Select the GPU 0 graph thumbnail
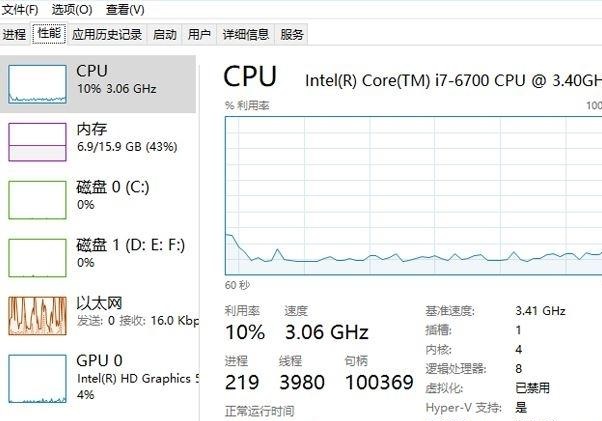The image size is (602, 421). click(37, 378)
